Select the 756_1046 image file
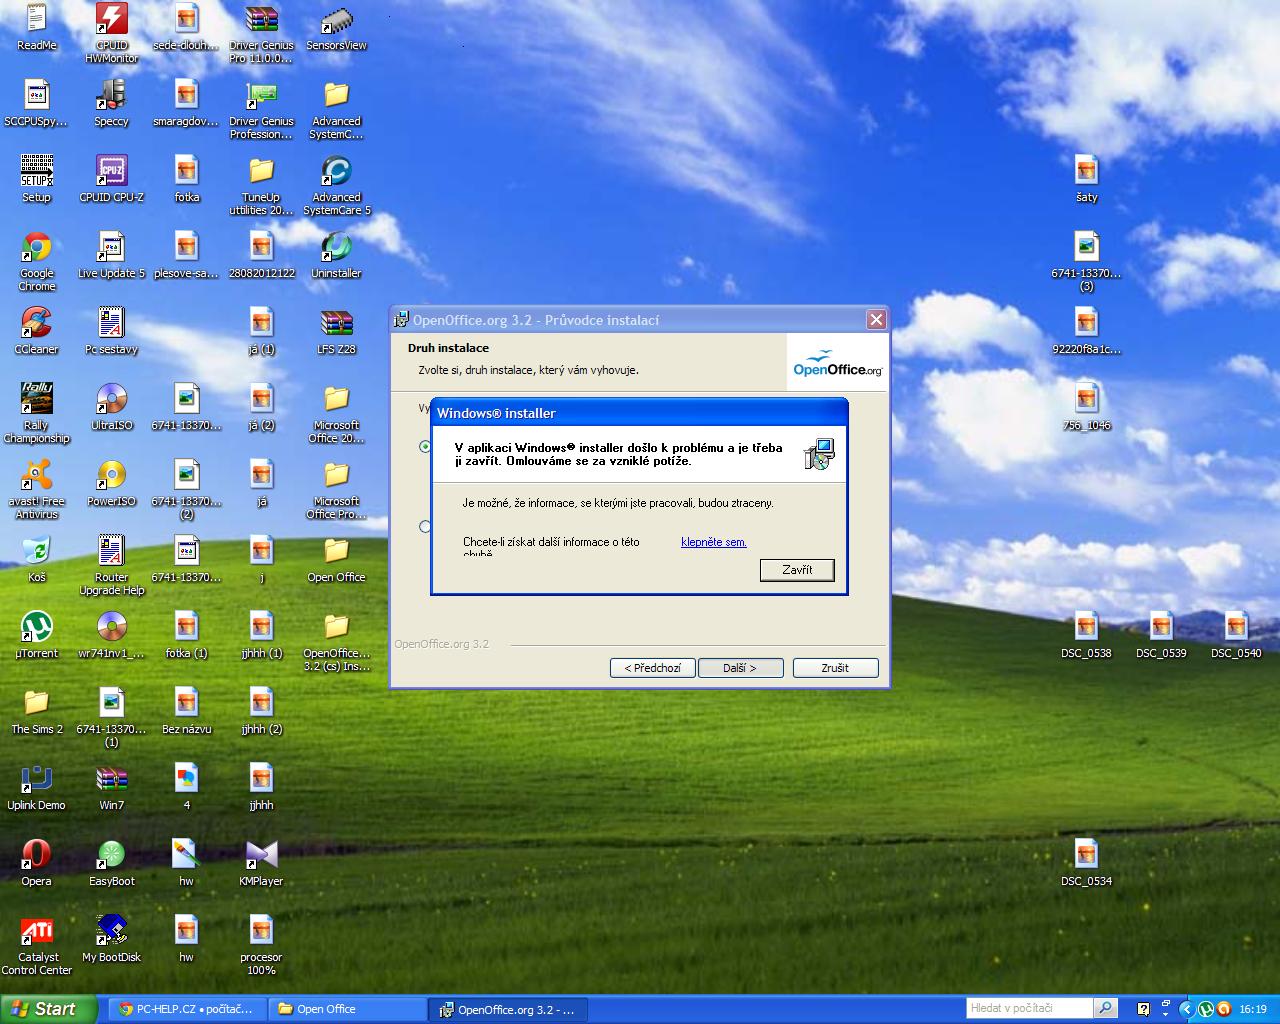 1087,407
